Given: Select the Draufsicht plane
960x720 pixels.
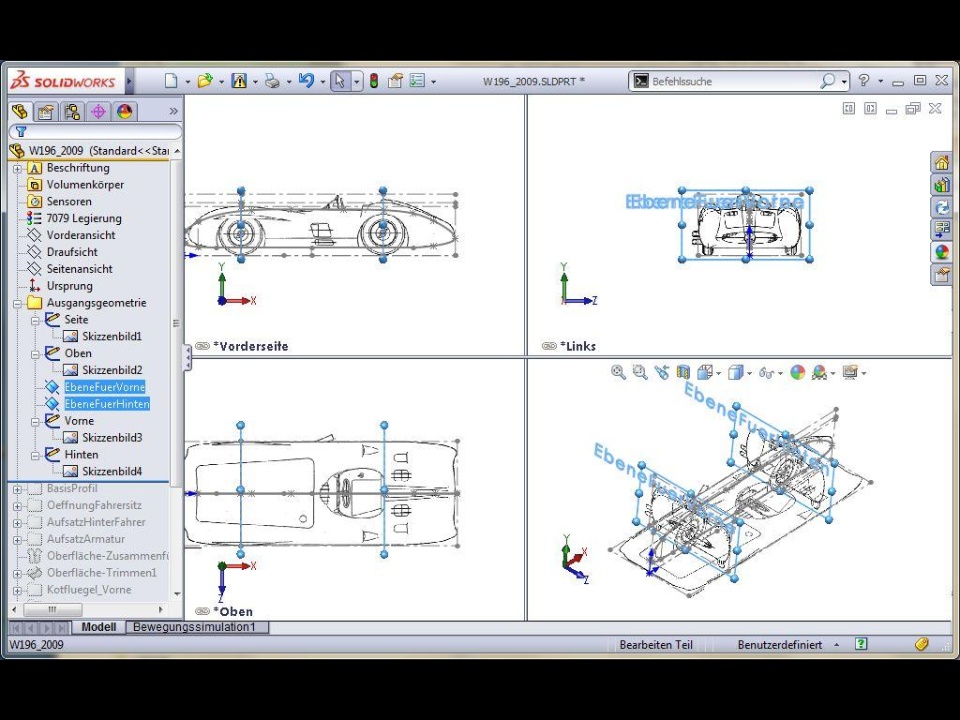Looking at the screenshot, I should click(x=72, y=252).
